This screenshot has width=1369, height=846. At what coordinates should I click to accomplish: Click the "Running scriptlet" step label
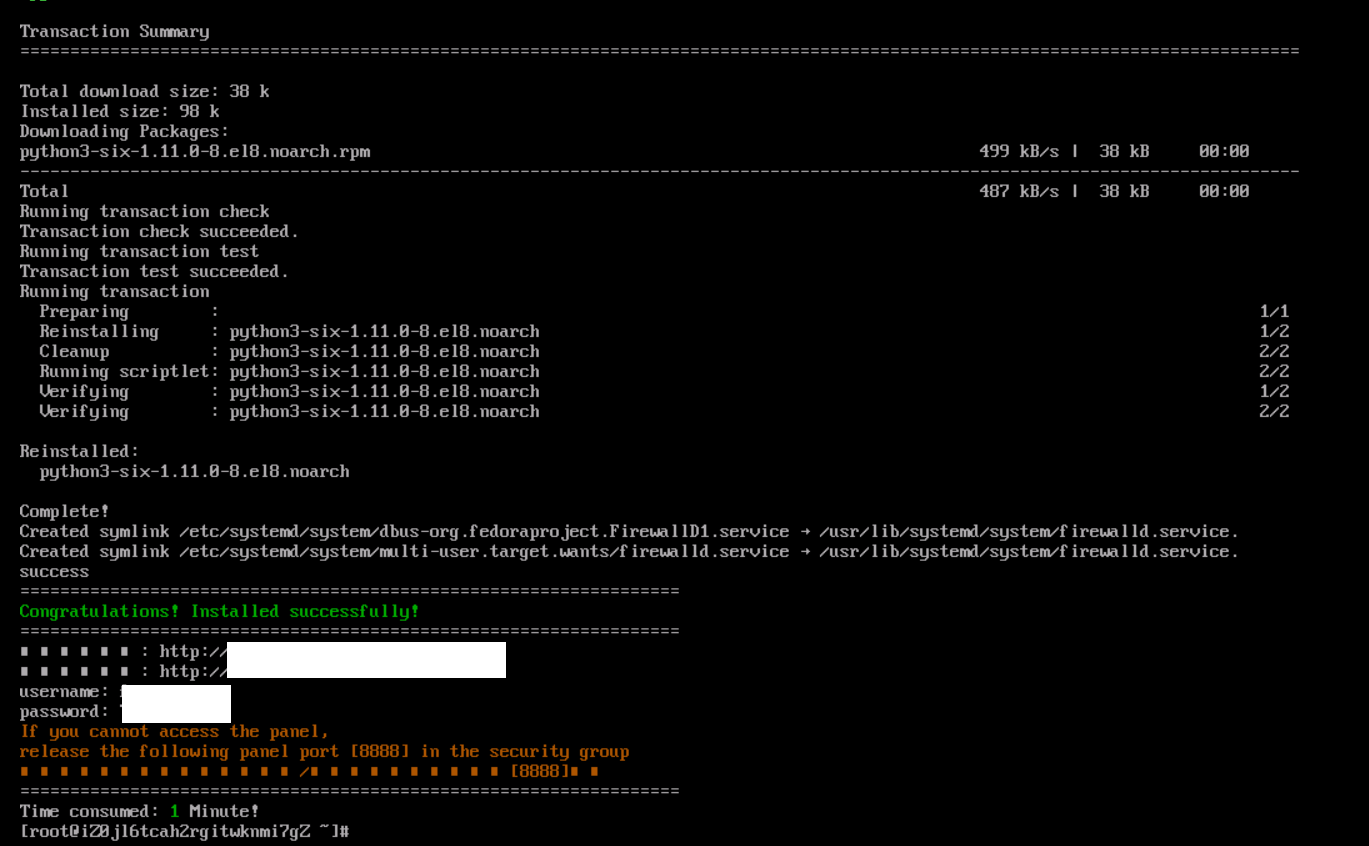coord(124,371)
